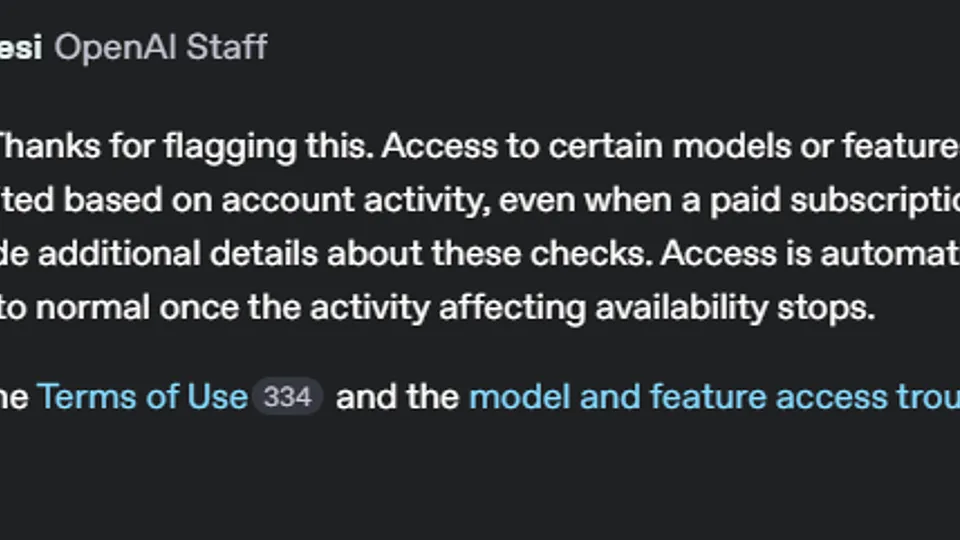Click the OpenAI Staff user title
Image resolution: width=960 pixels, height=540 pixels.
(x=160, y=47)
